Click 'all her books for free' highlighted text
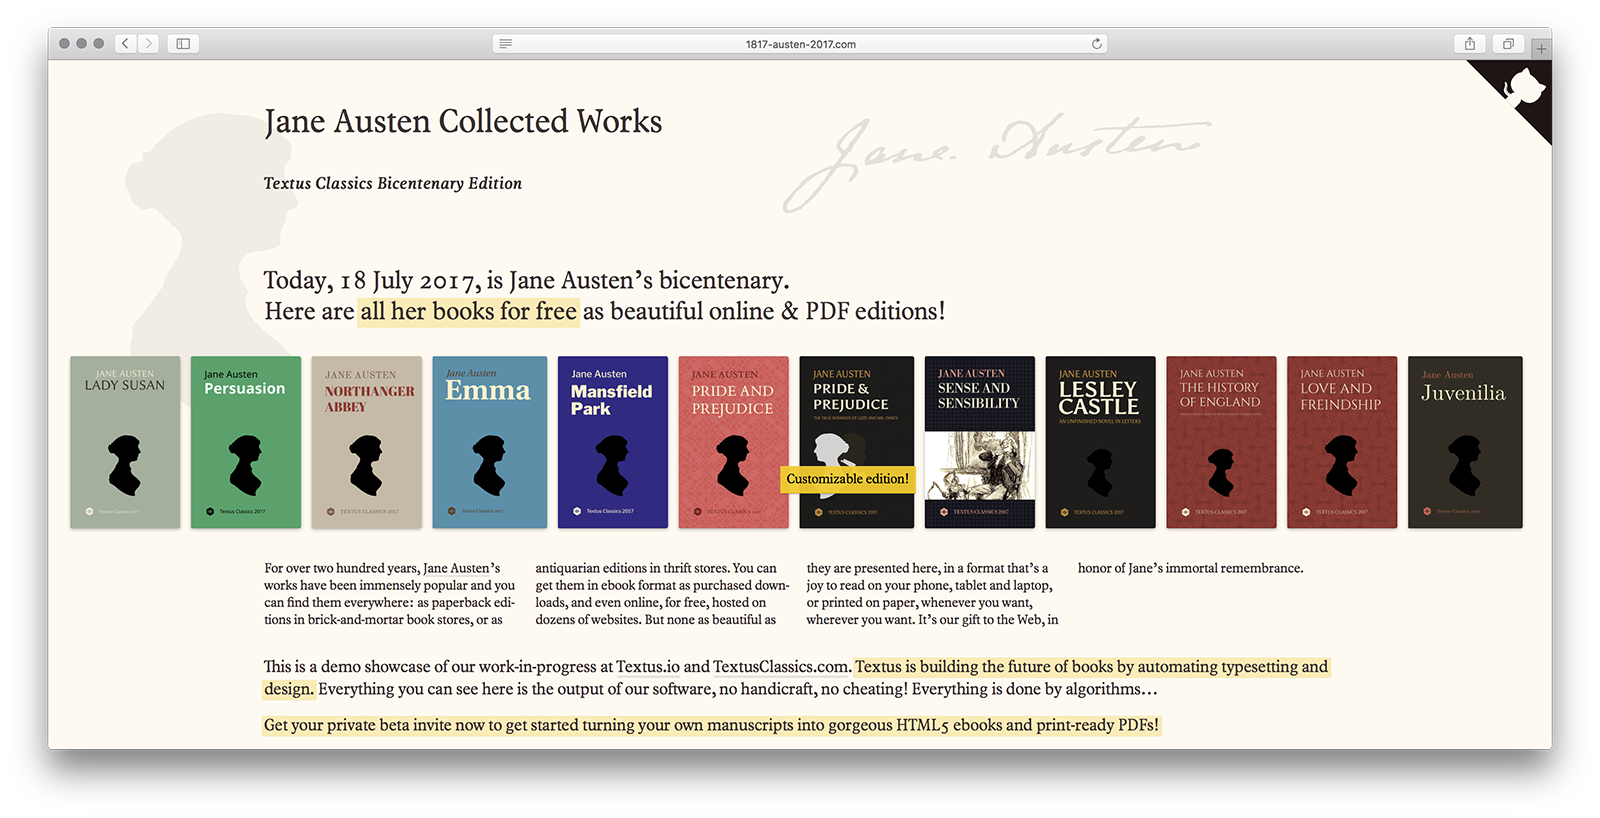This screenshot has height=818, width=1600. [x=469, y=312]
